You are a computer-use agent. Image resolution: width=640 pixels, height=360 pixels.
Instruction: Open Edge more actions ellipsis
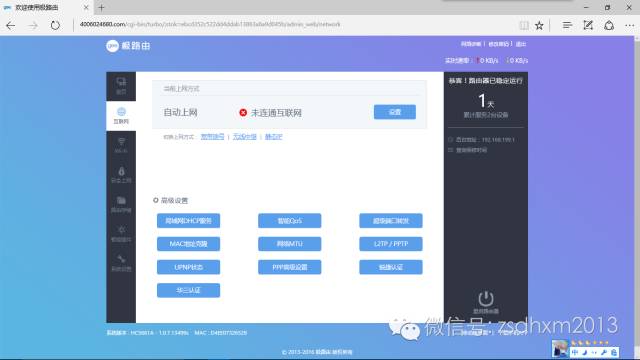click(x=629, y=25)
